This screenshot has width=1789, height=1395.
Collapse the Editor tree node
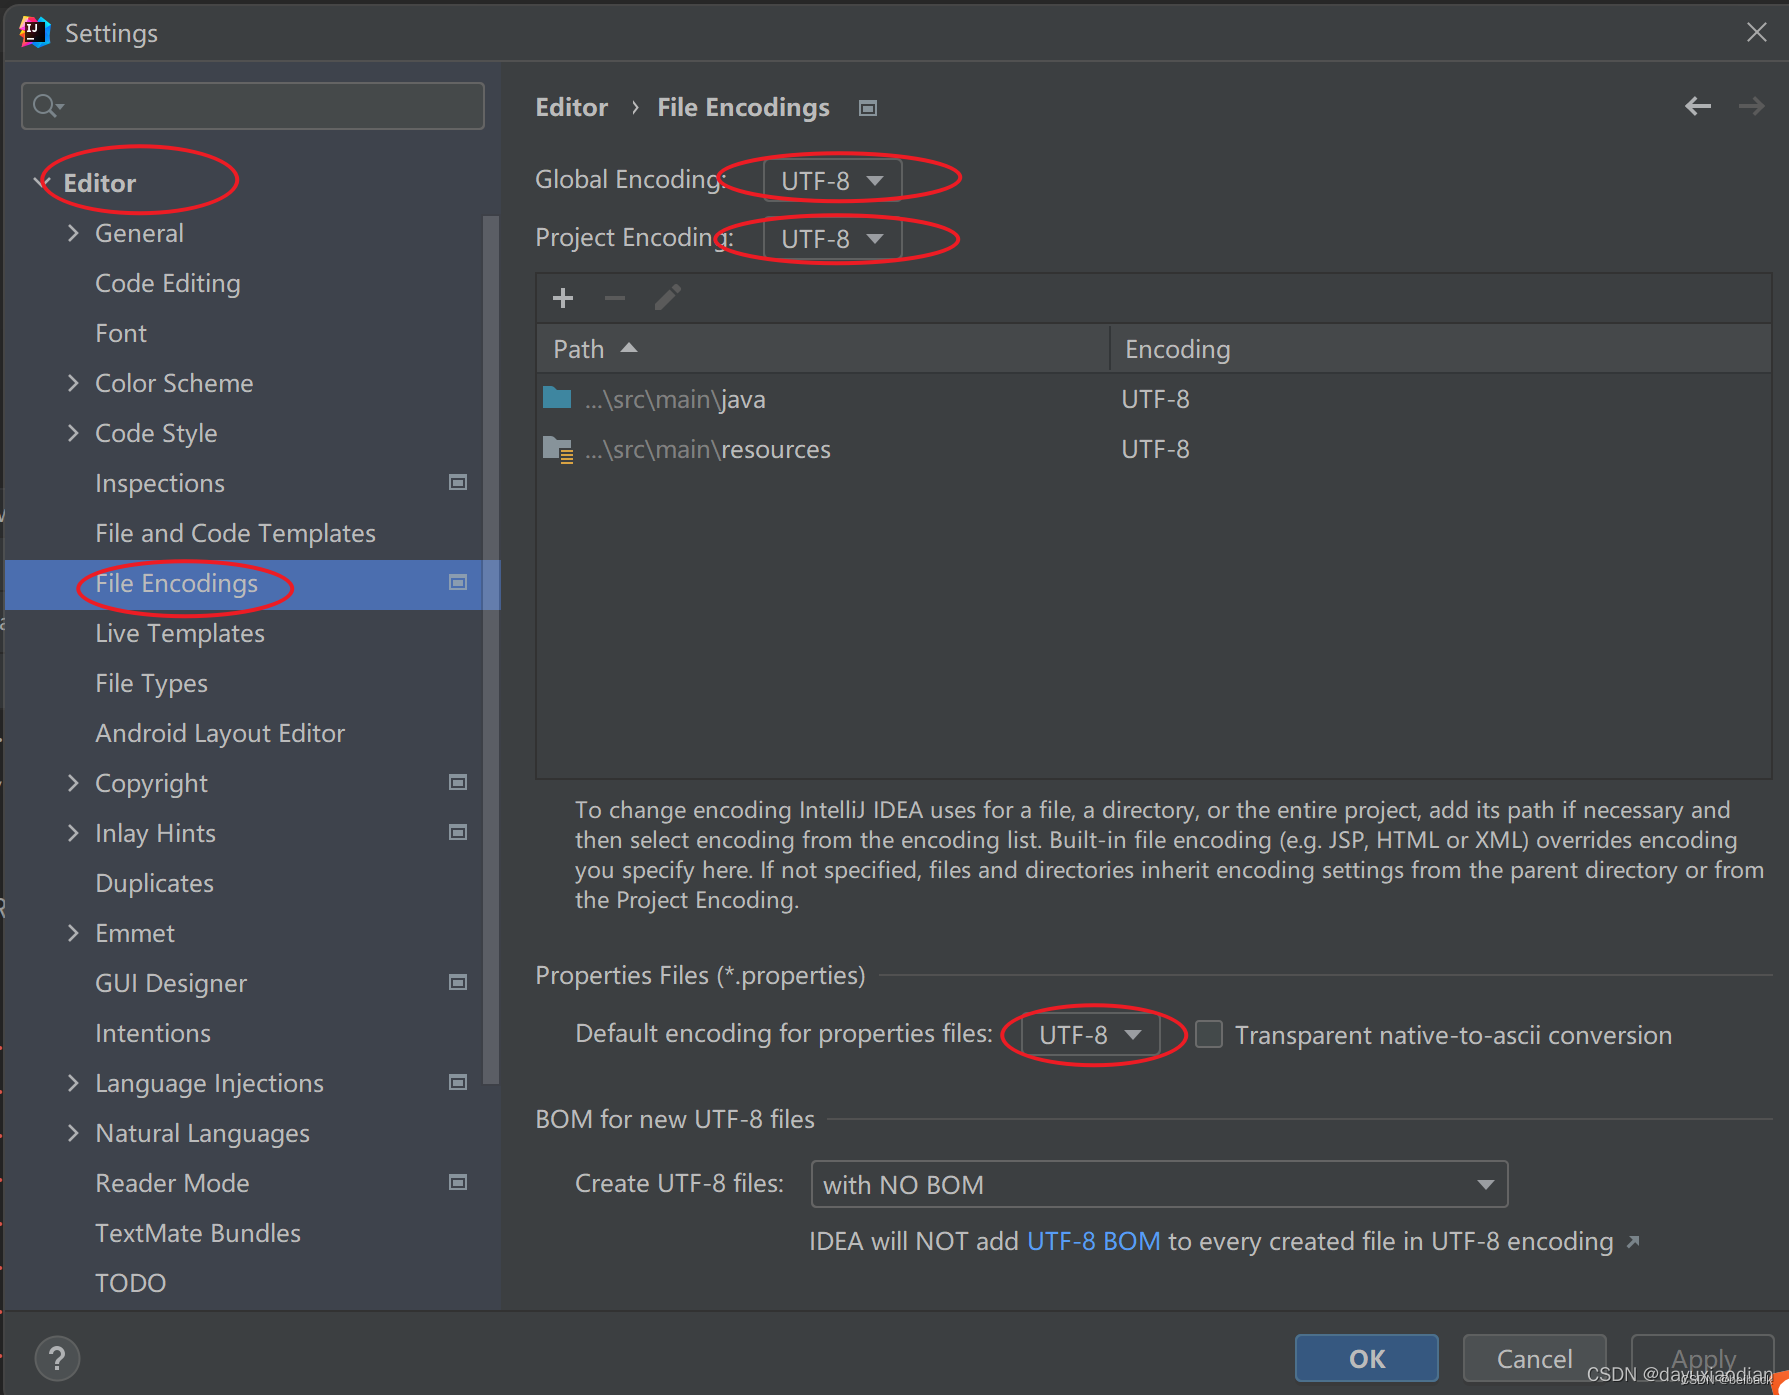coord(42,183)
